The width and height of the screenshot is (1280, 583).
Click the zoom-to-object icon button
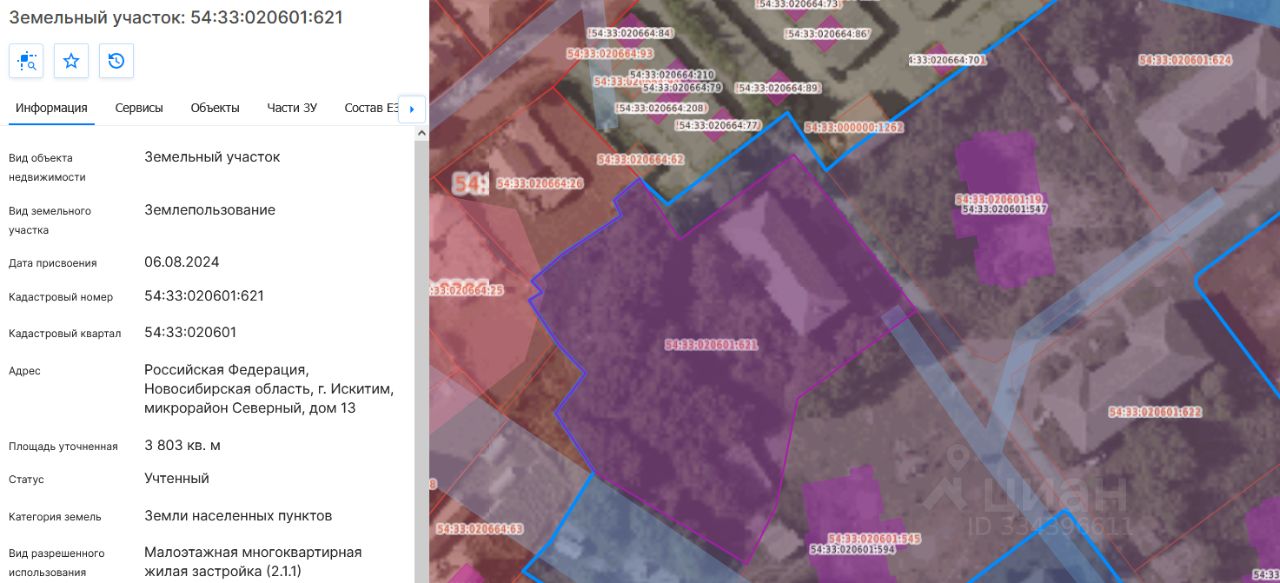(x=26, y=61)
